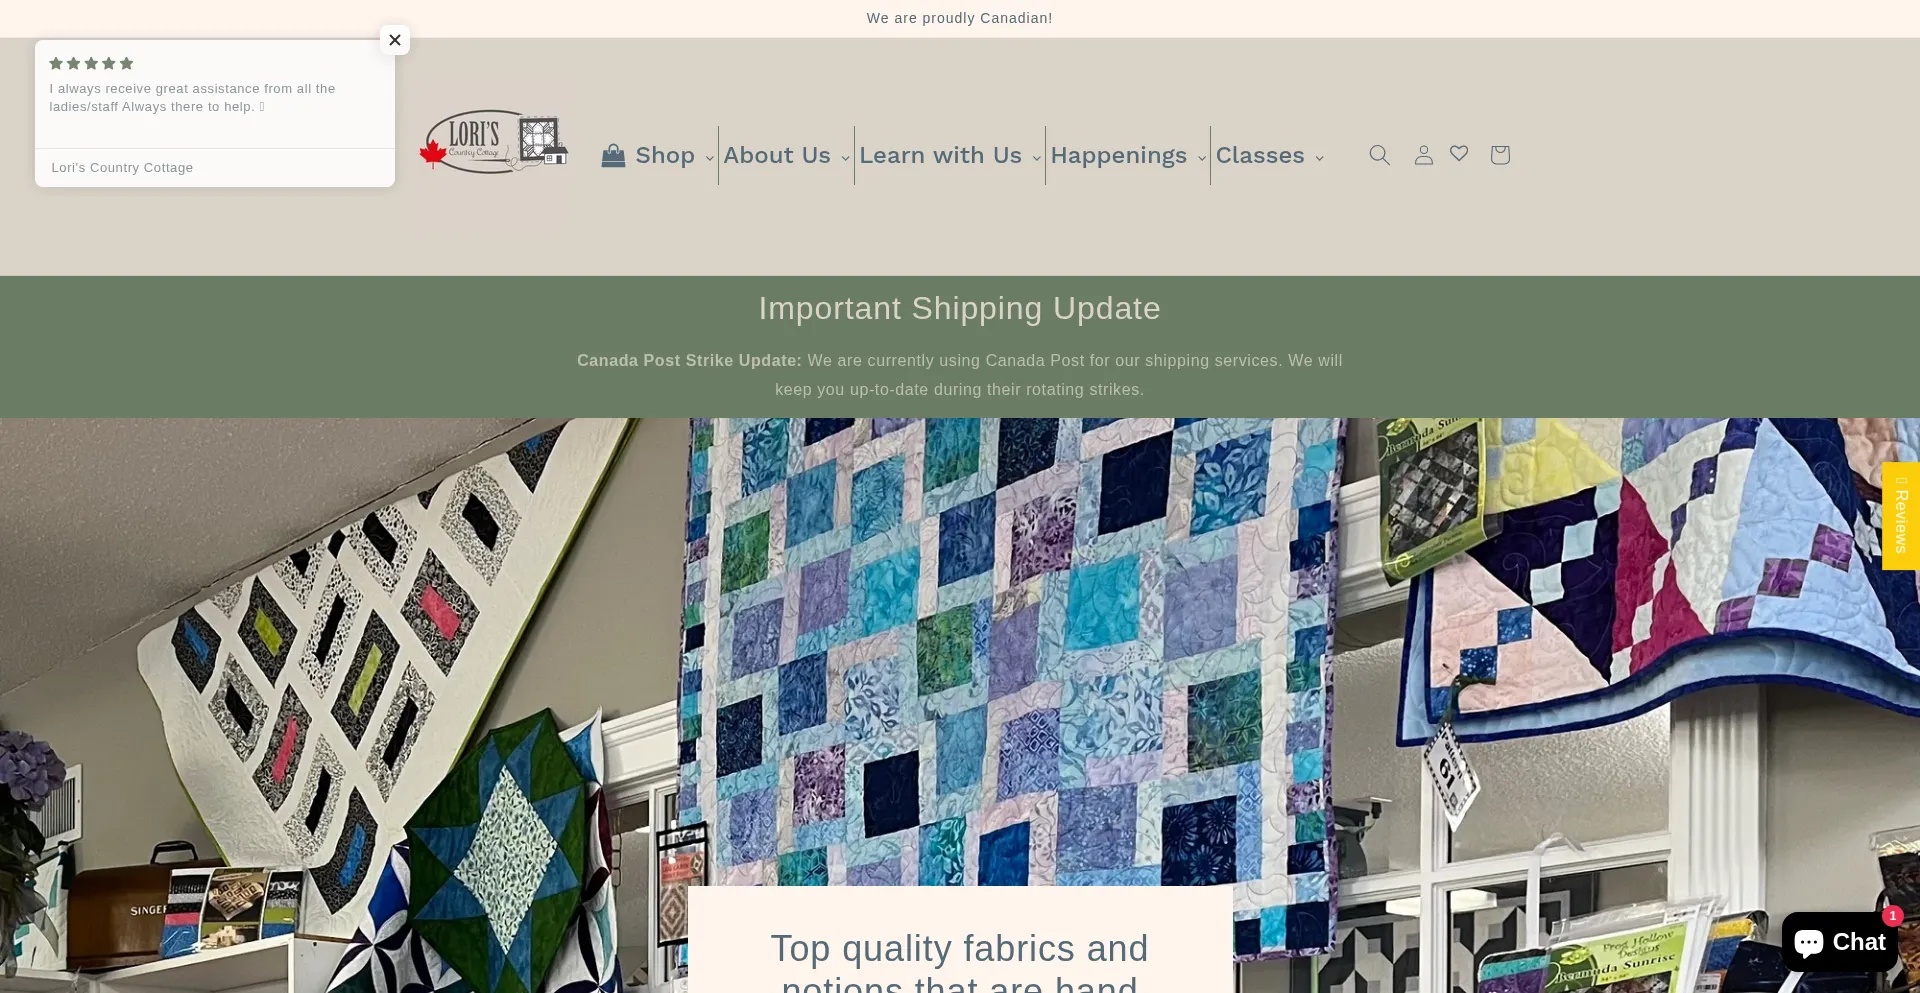Click the Important Shipping Update heading
Image resolution: width=1920 pixels, height=993 pixels.
[959, 308]
